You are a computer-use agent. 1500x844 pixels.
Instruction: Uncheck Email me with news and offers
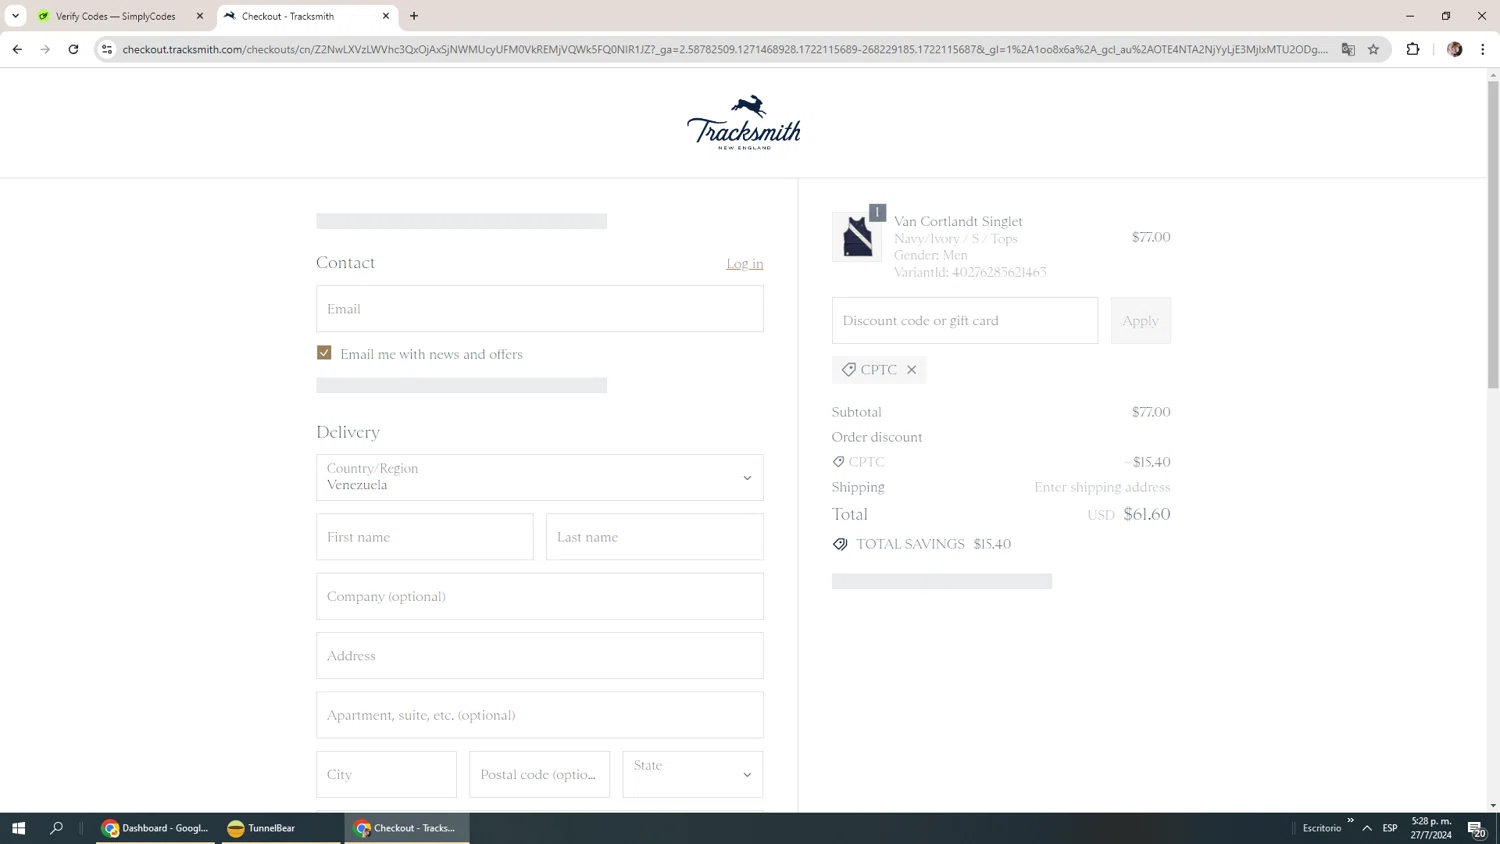point(324,353)
